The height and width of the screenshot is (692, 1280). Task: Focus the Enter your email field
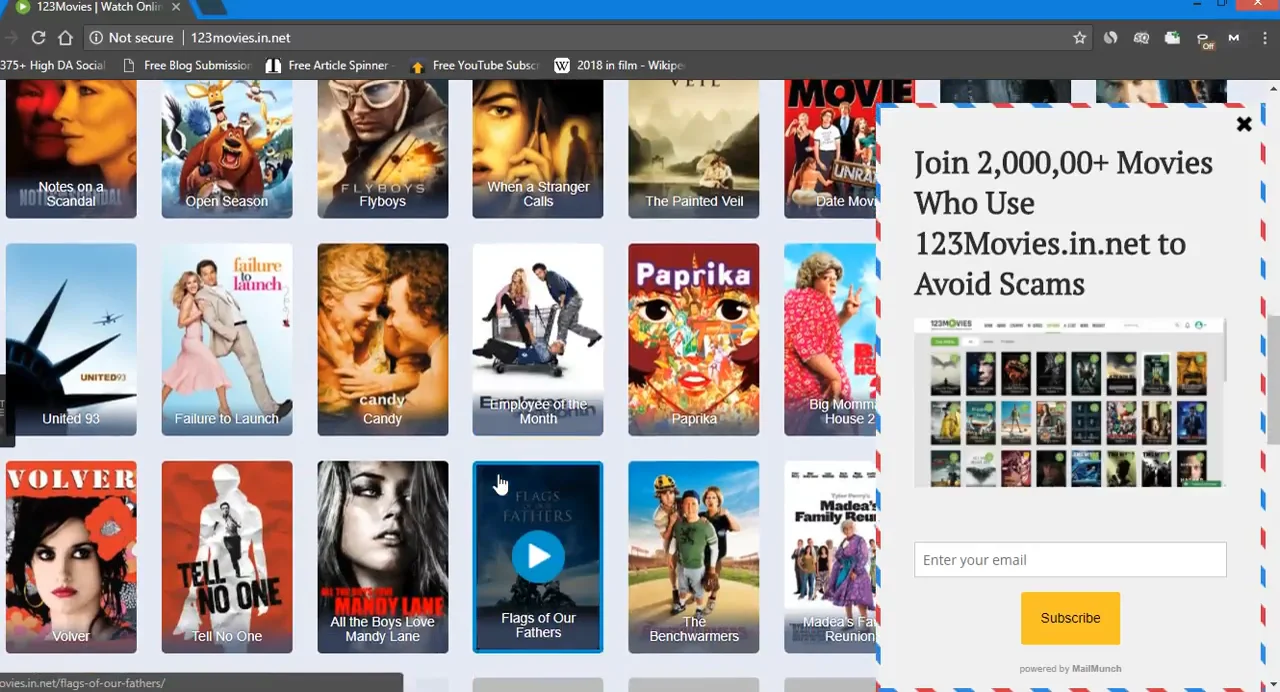pyautogui.click(x=1070, y=560)
